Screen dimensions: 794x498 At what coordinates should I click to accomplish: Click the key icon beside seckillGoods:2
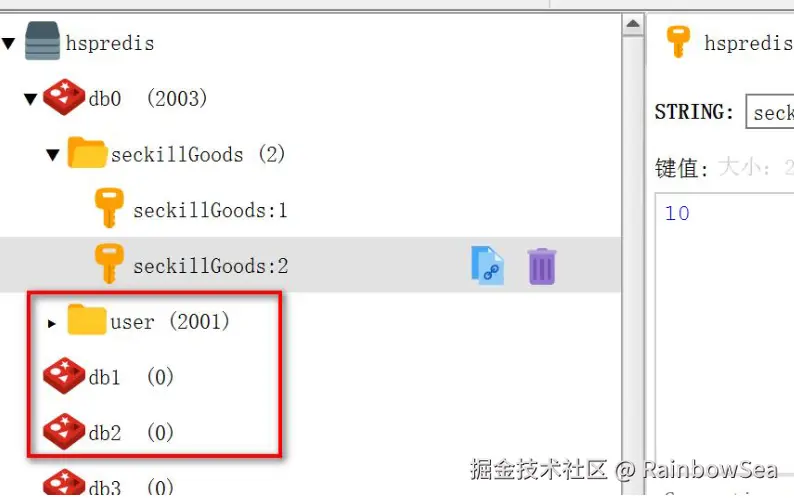(x=109, y=263)
